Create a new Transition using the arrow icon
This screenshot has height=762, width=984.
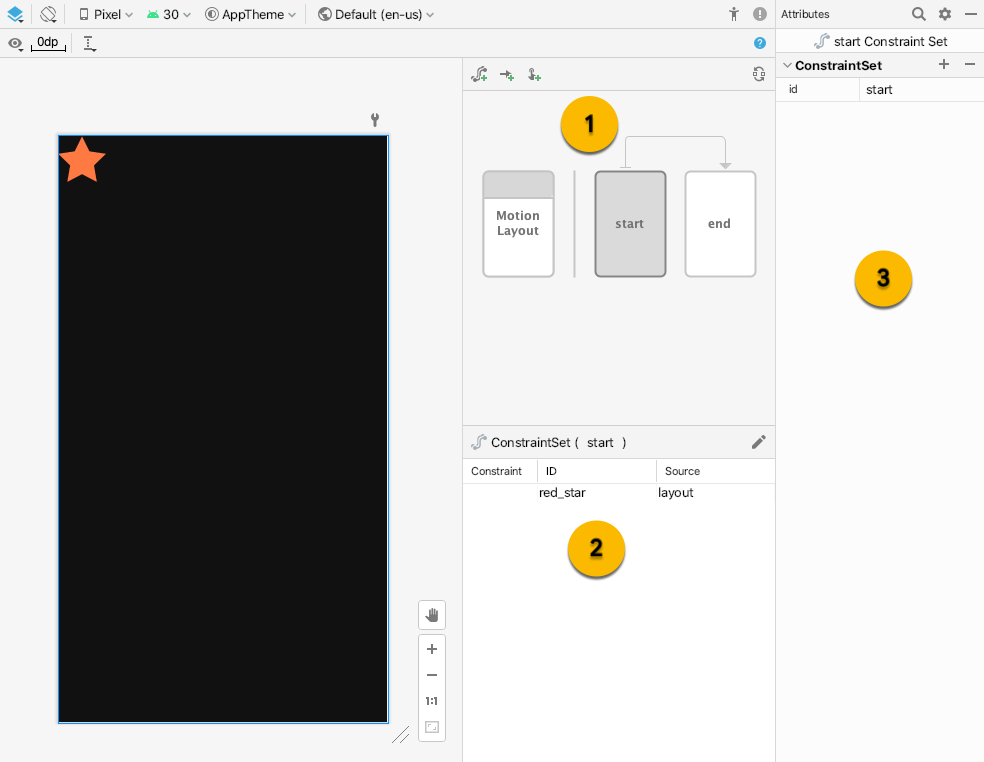tap(506, 73)
